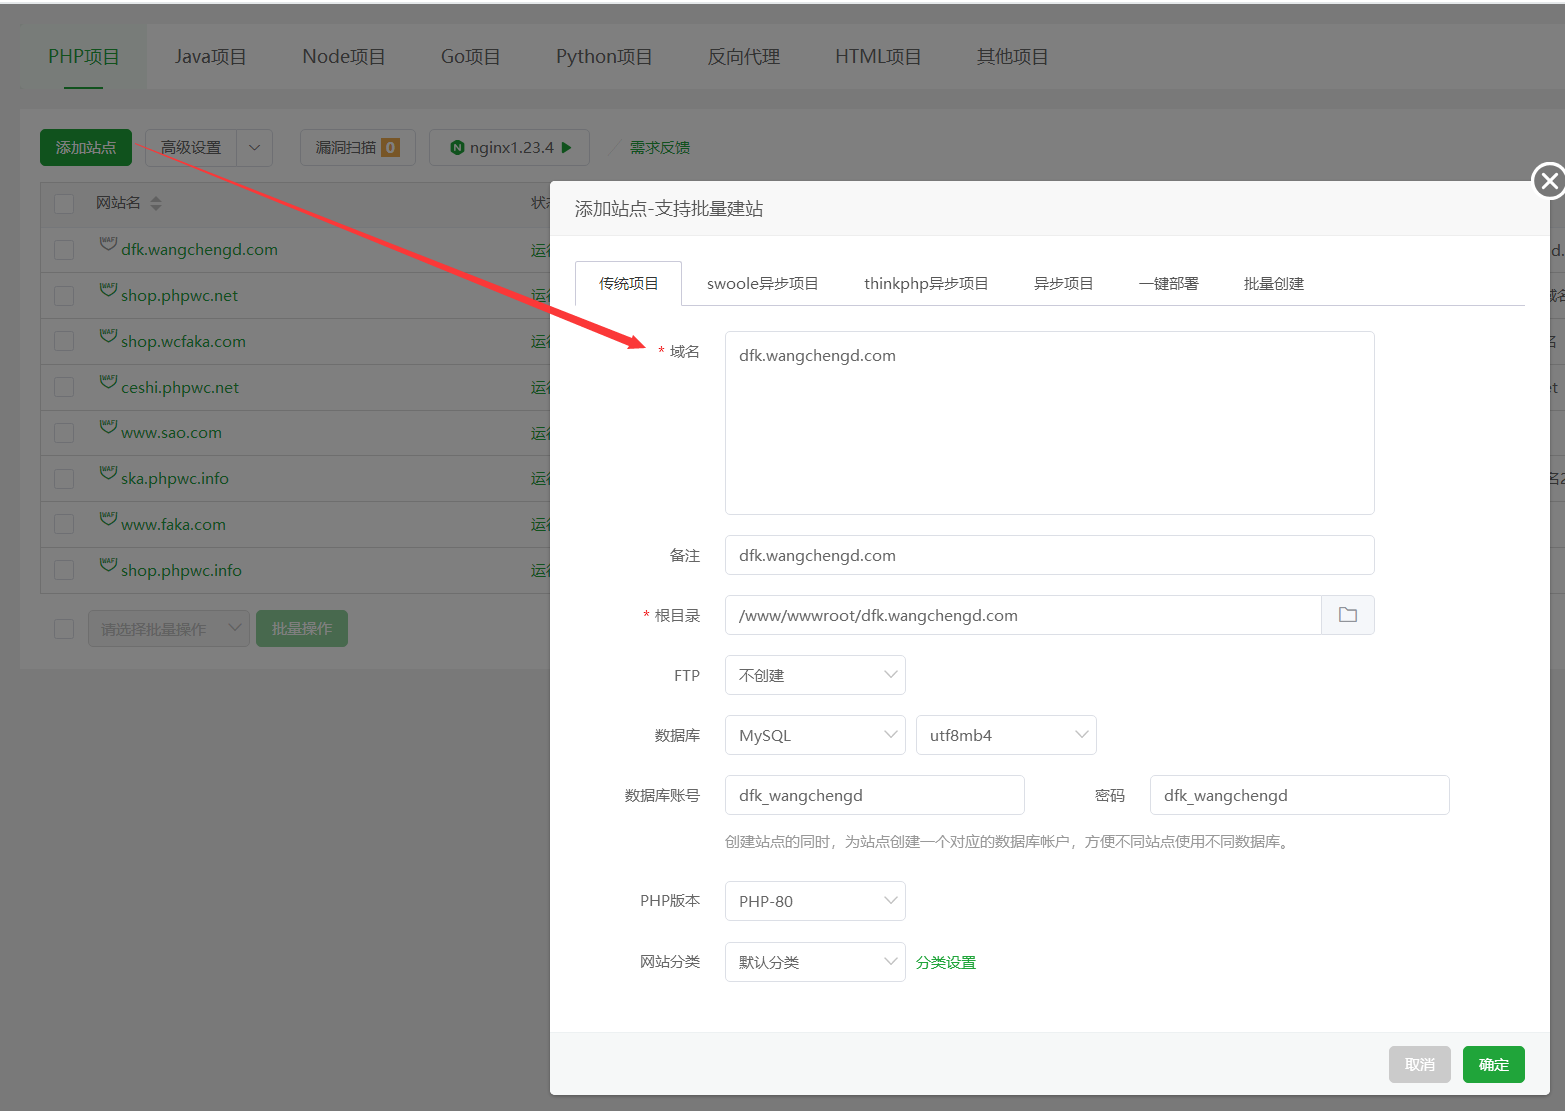Tick checkbox for ceshi.phpwc.net row
Viewport: 1565px width, 1111px height.
pyautogui.click(x=64, y=387)
